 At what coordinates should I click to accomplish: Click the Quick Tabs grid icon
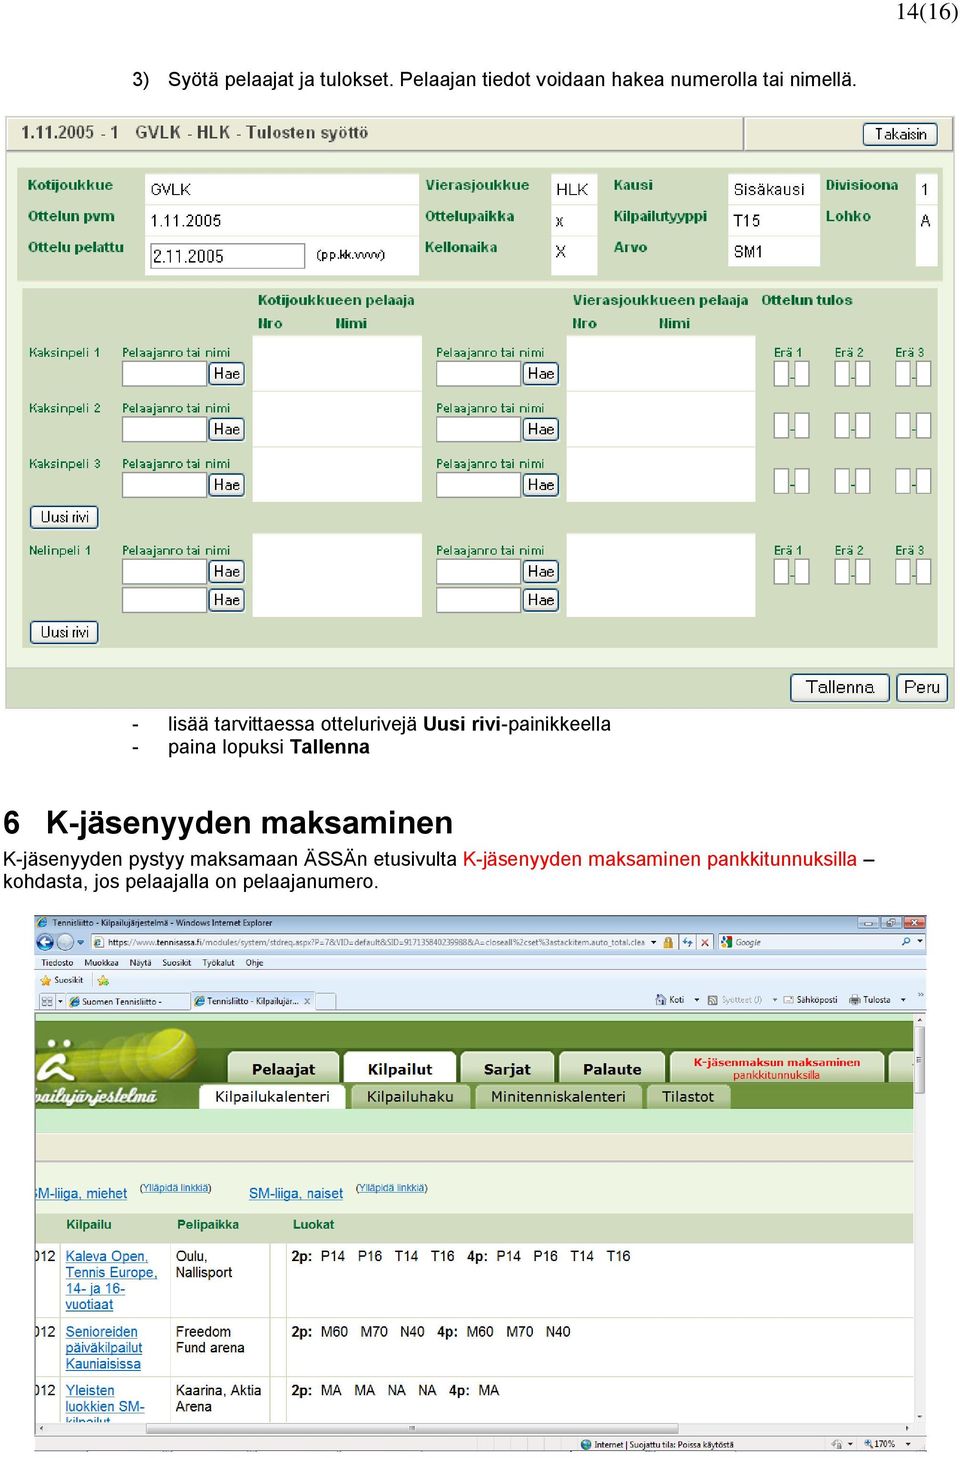[x=47, y=1001]
